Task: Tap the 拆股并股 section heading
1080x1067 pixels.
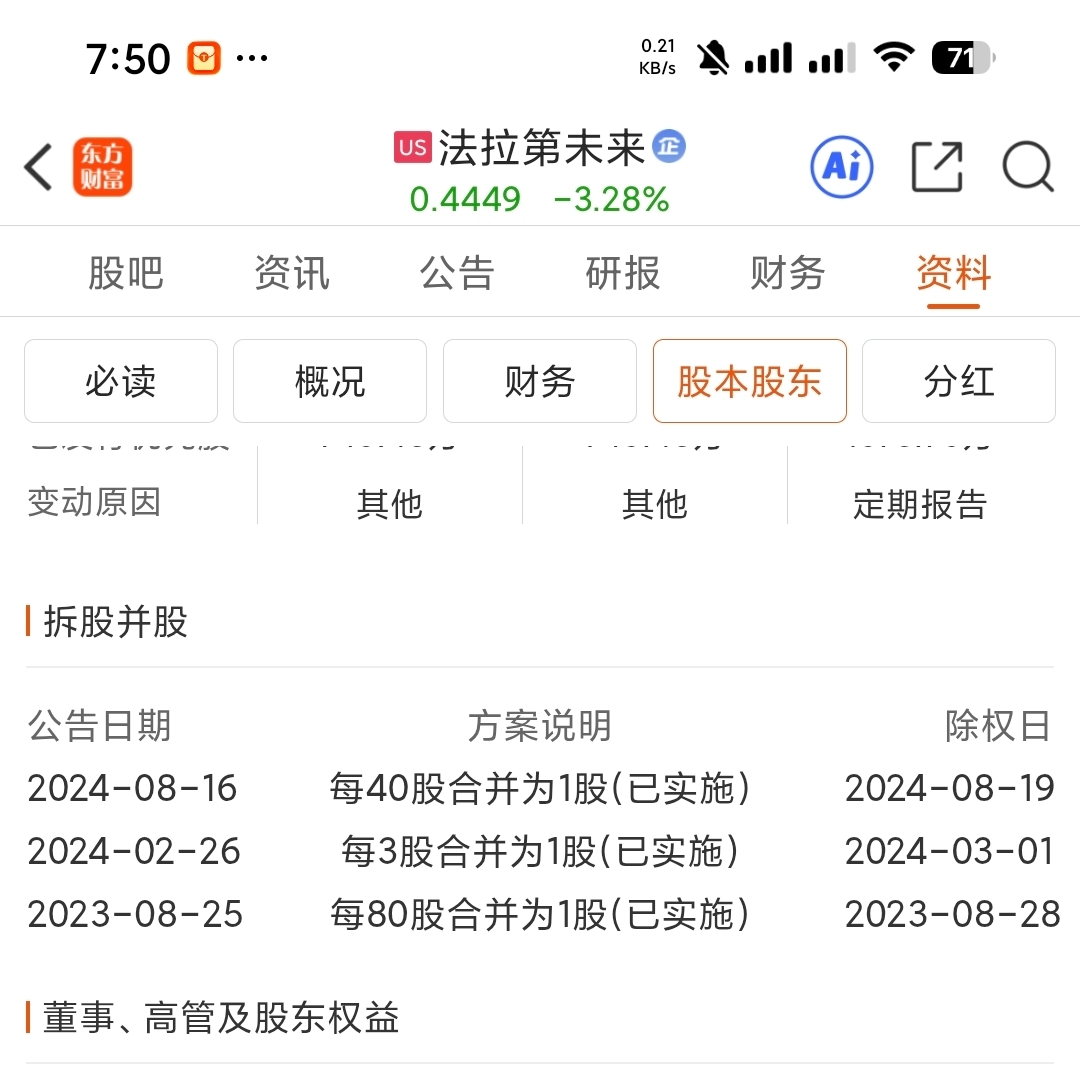Action: tap(116, 621)
